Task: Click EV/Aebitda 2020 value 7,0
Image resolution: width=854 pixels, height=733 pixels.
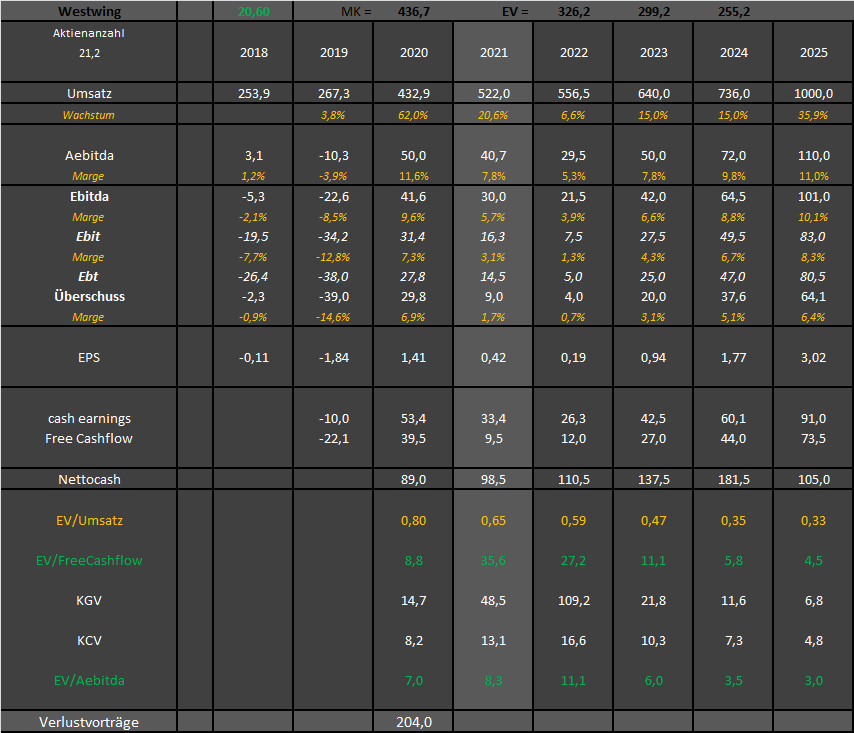Action: (413, 680)
